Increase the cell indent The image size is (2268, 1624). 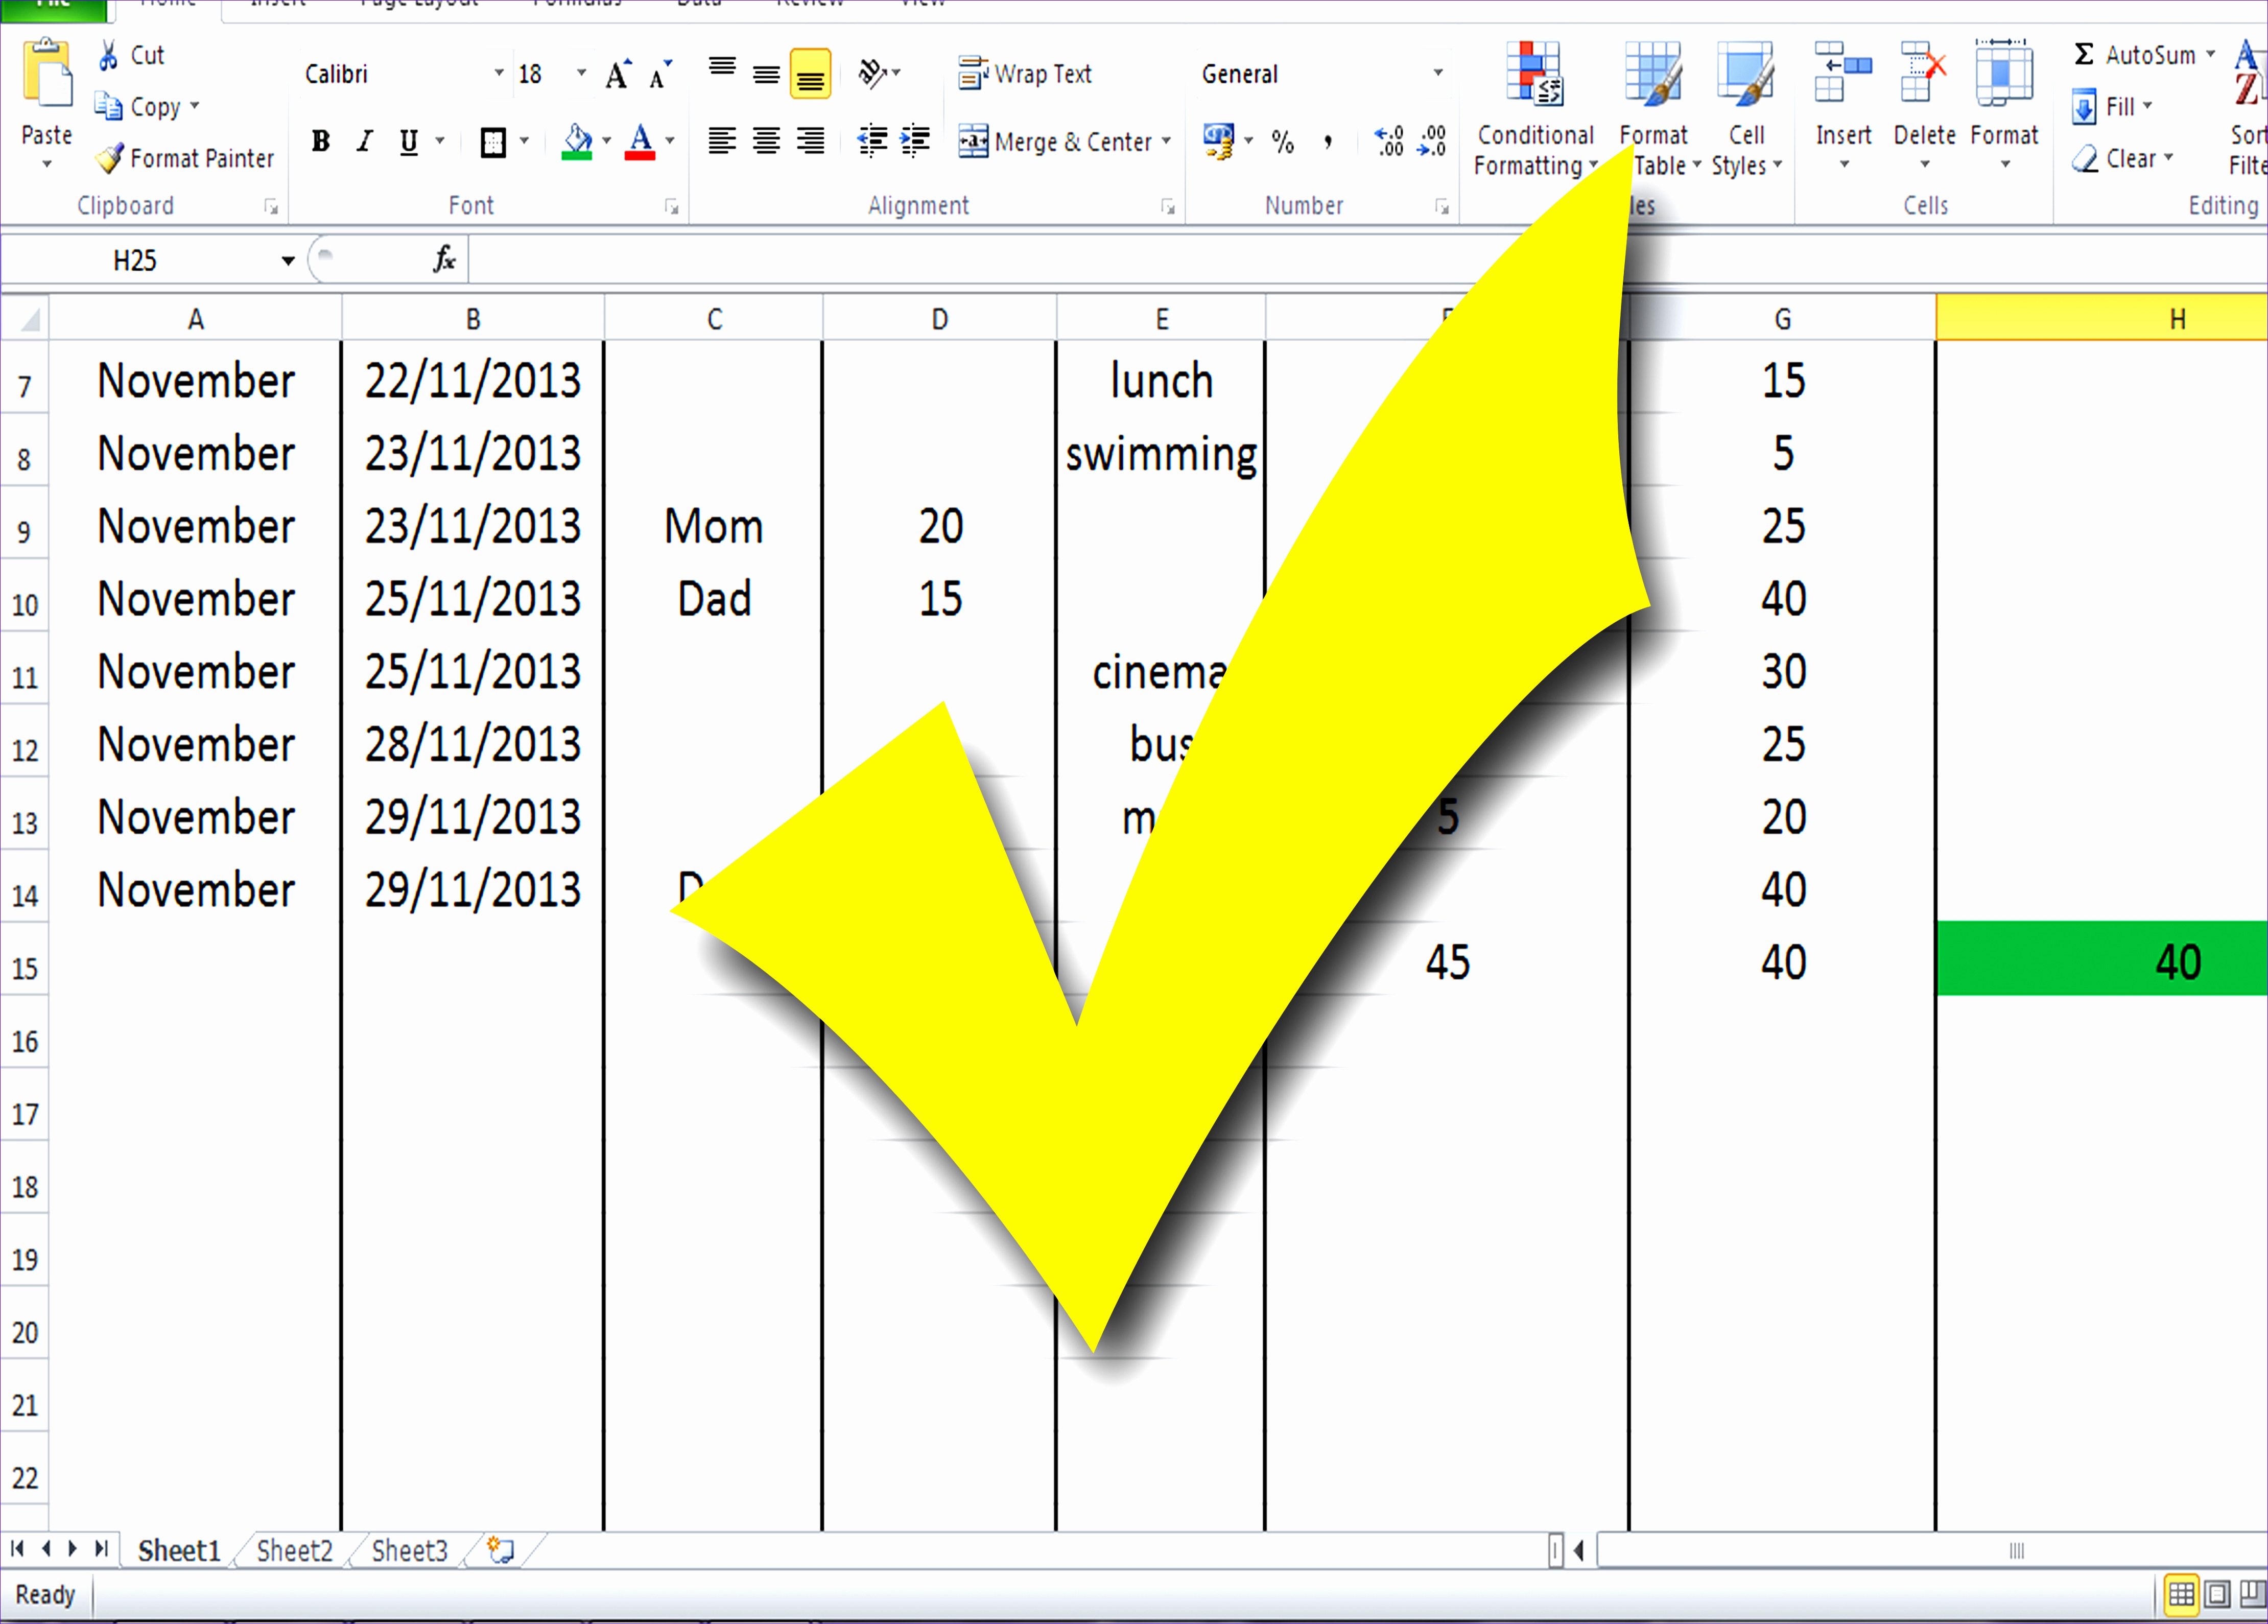point(916,141)
